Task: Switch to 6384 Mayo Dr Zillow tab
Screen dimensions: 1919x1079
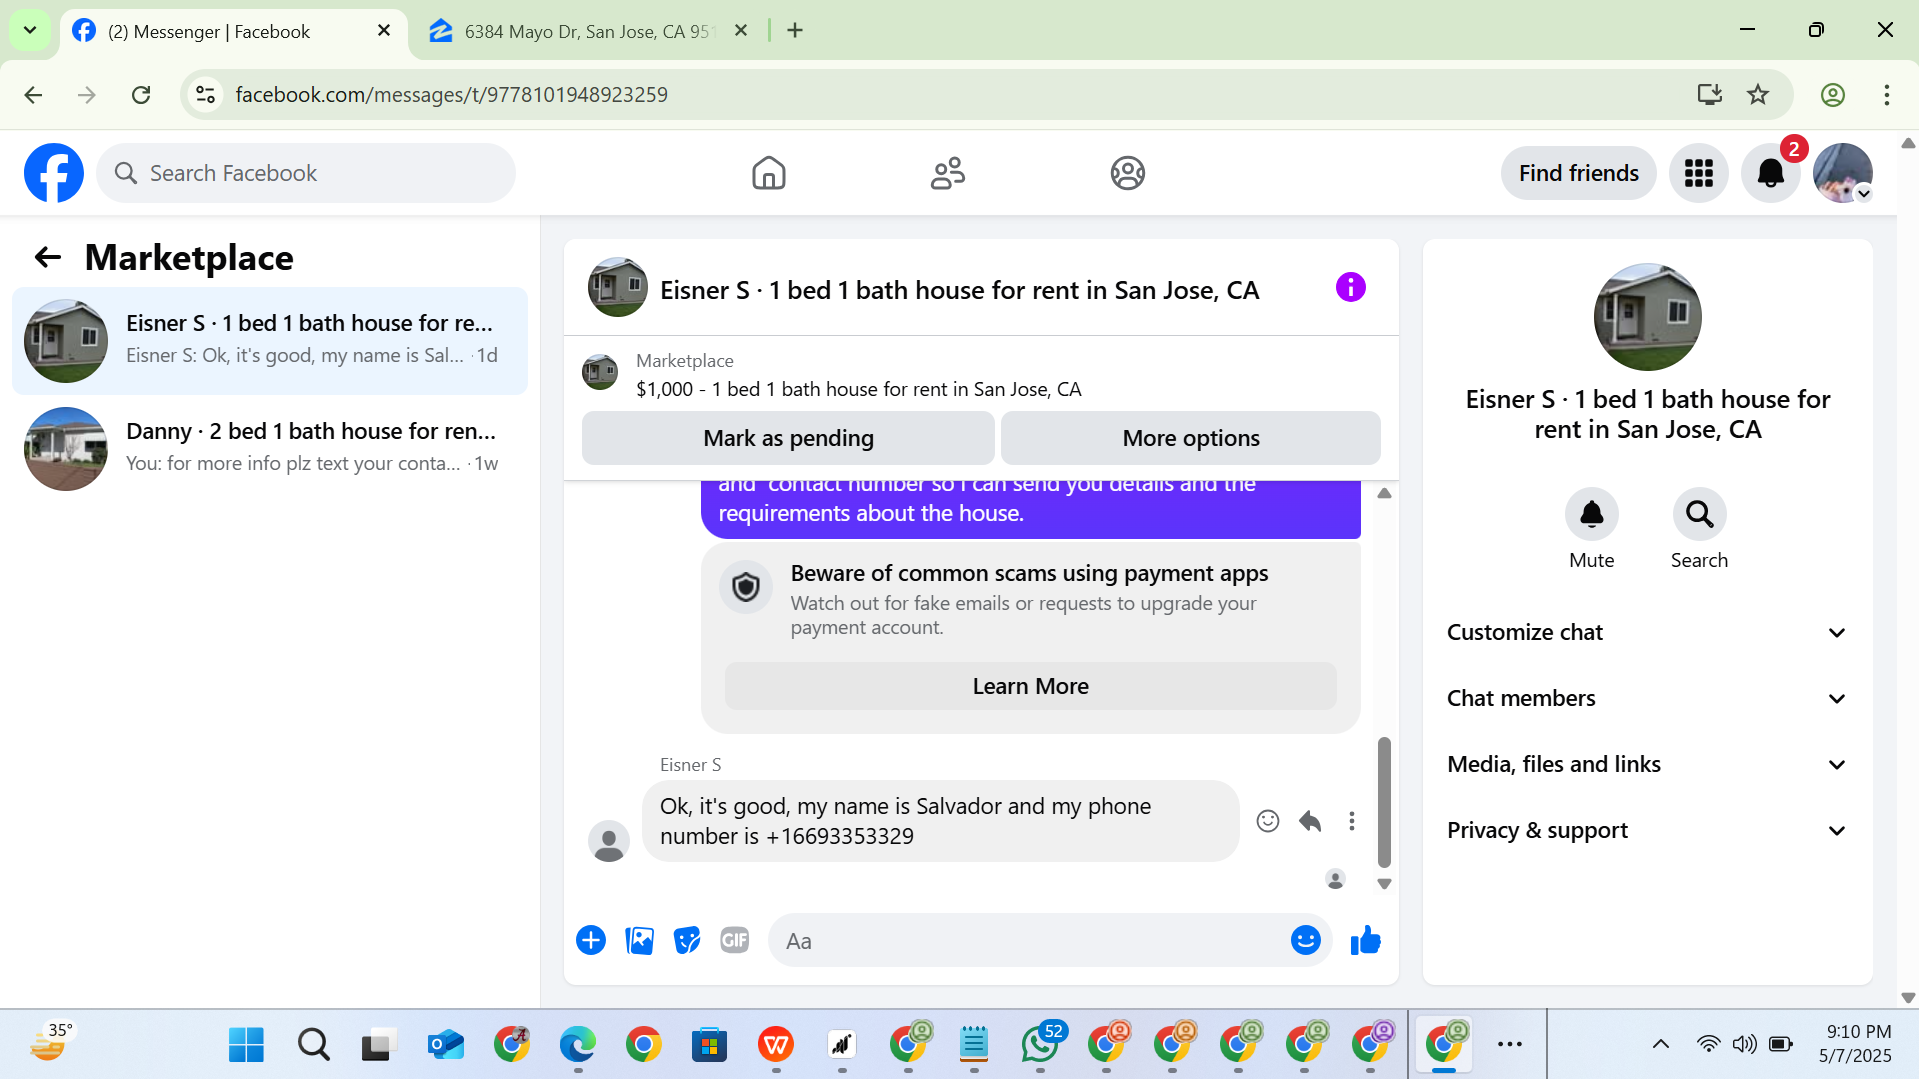Action: click(589, 31)
